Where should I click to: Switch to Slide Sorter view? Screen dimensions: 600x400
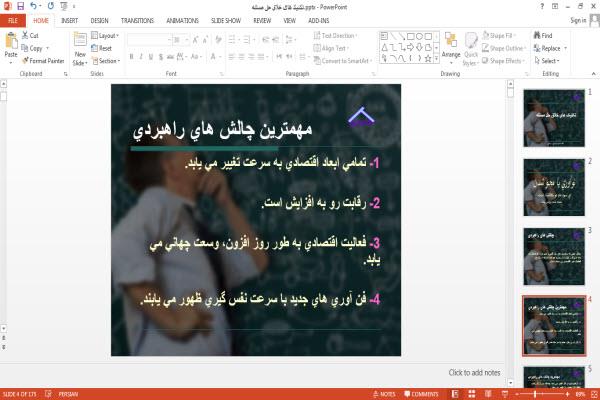tap(471, 394)
